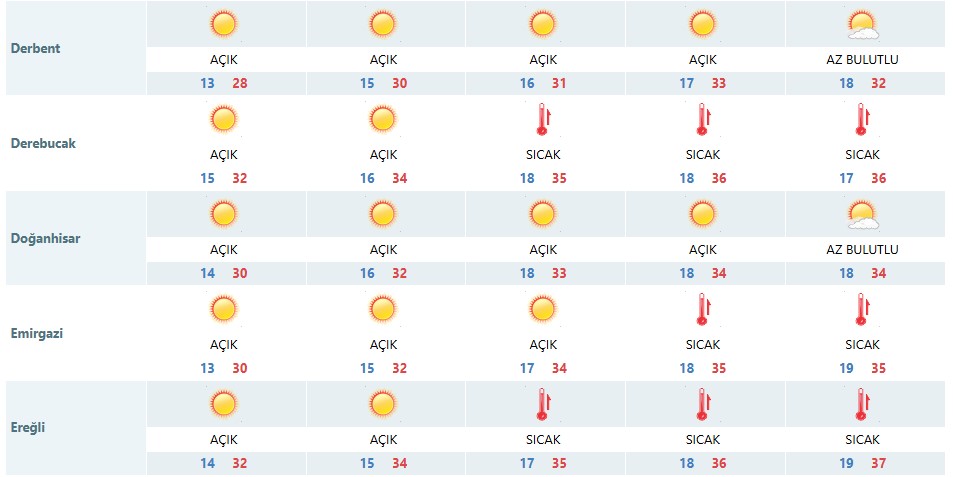953x477 pixels.
Task: Click Derbent's AZ BULUTLU condition text
Action: [x=862, y=60]
